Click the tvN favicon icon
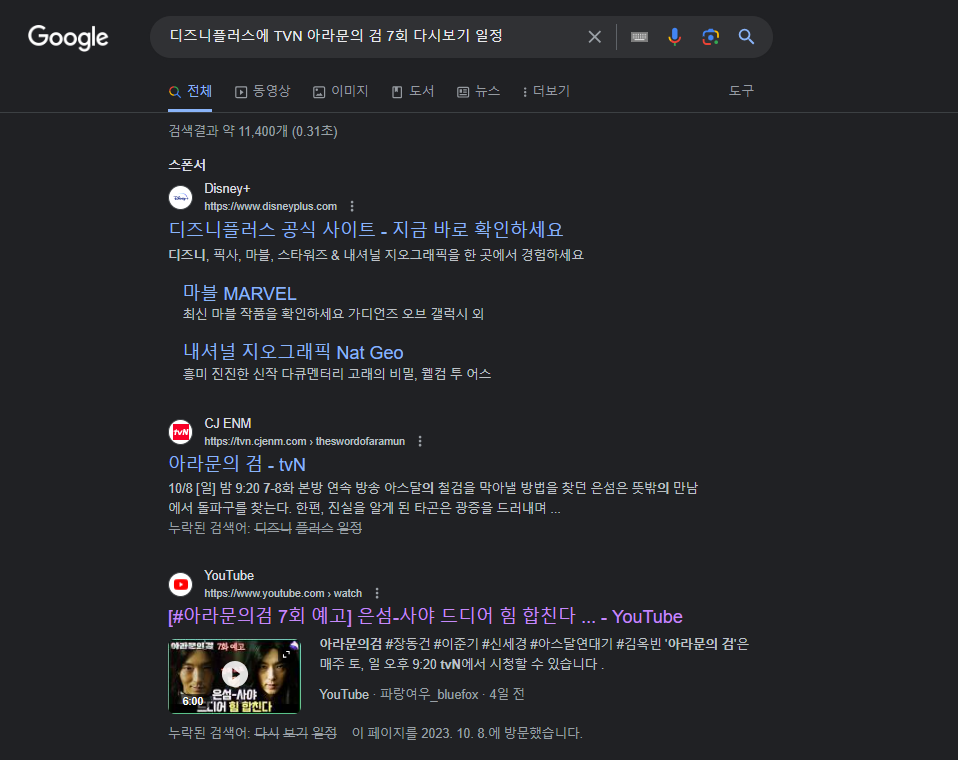Image resolution: width=958 pixels, height=760 pixels. (x=180, y=432)
